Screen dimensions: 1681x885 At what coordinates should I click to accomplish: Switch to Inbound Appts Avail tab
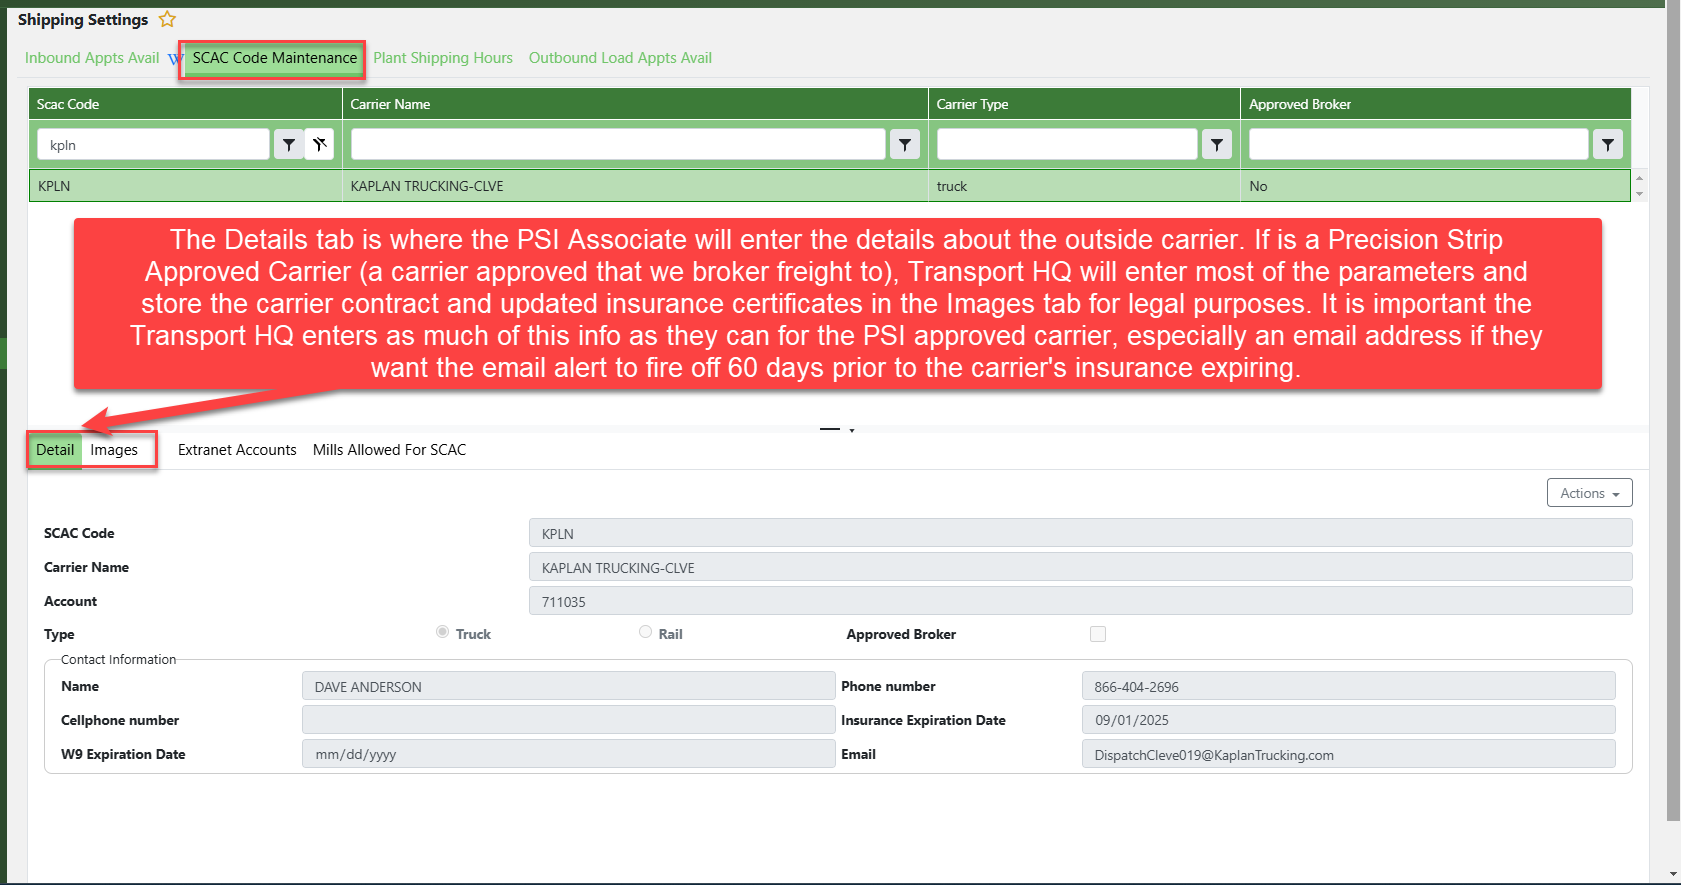click(92, 58)
